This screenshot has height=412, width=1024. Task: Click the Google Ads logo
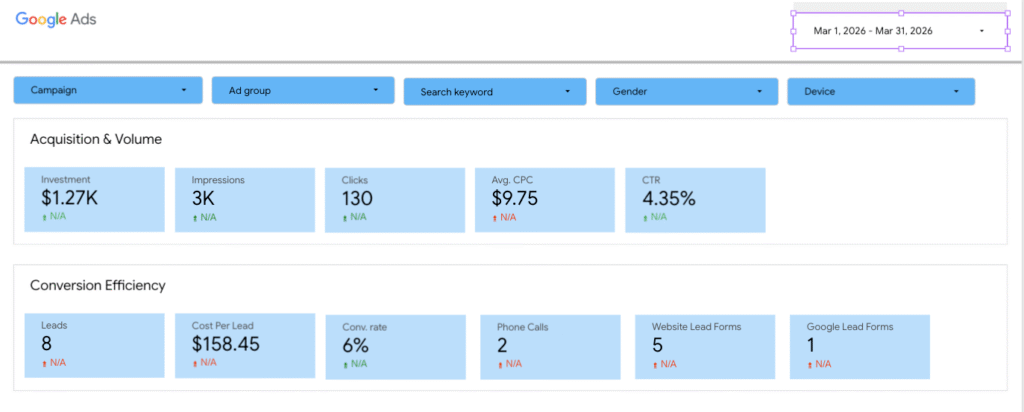[56, 19]
